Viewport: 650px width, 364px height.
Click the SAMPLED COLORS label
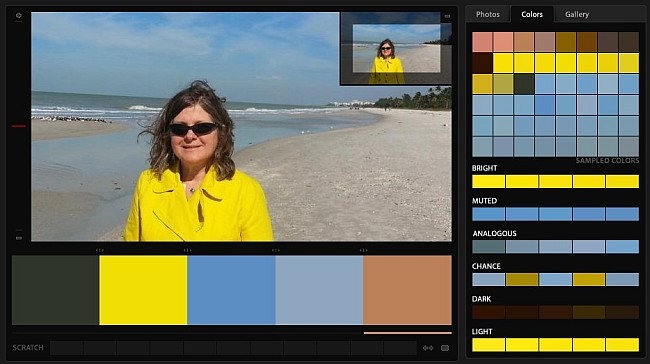607,161
